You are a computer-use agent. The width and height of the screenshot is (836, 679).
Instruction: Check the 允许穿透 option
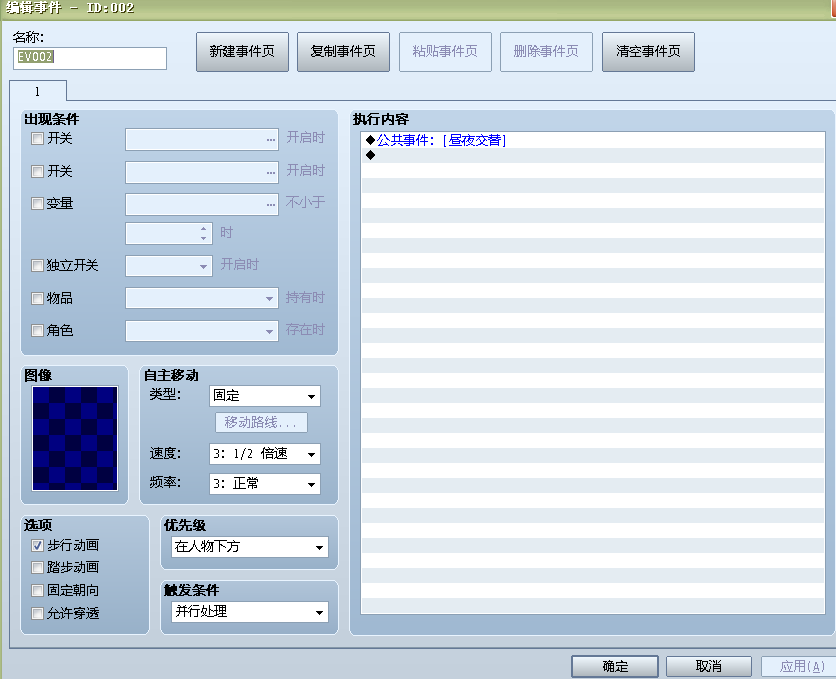pos(37,613)
